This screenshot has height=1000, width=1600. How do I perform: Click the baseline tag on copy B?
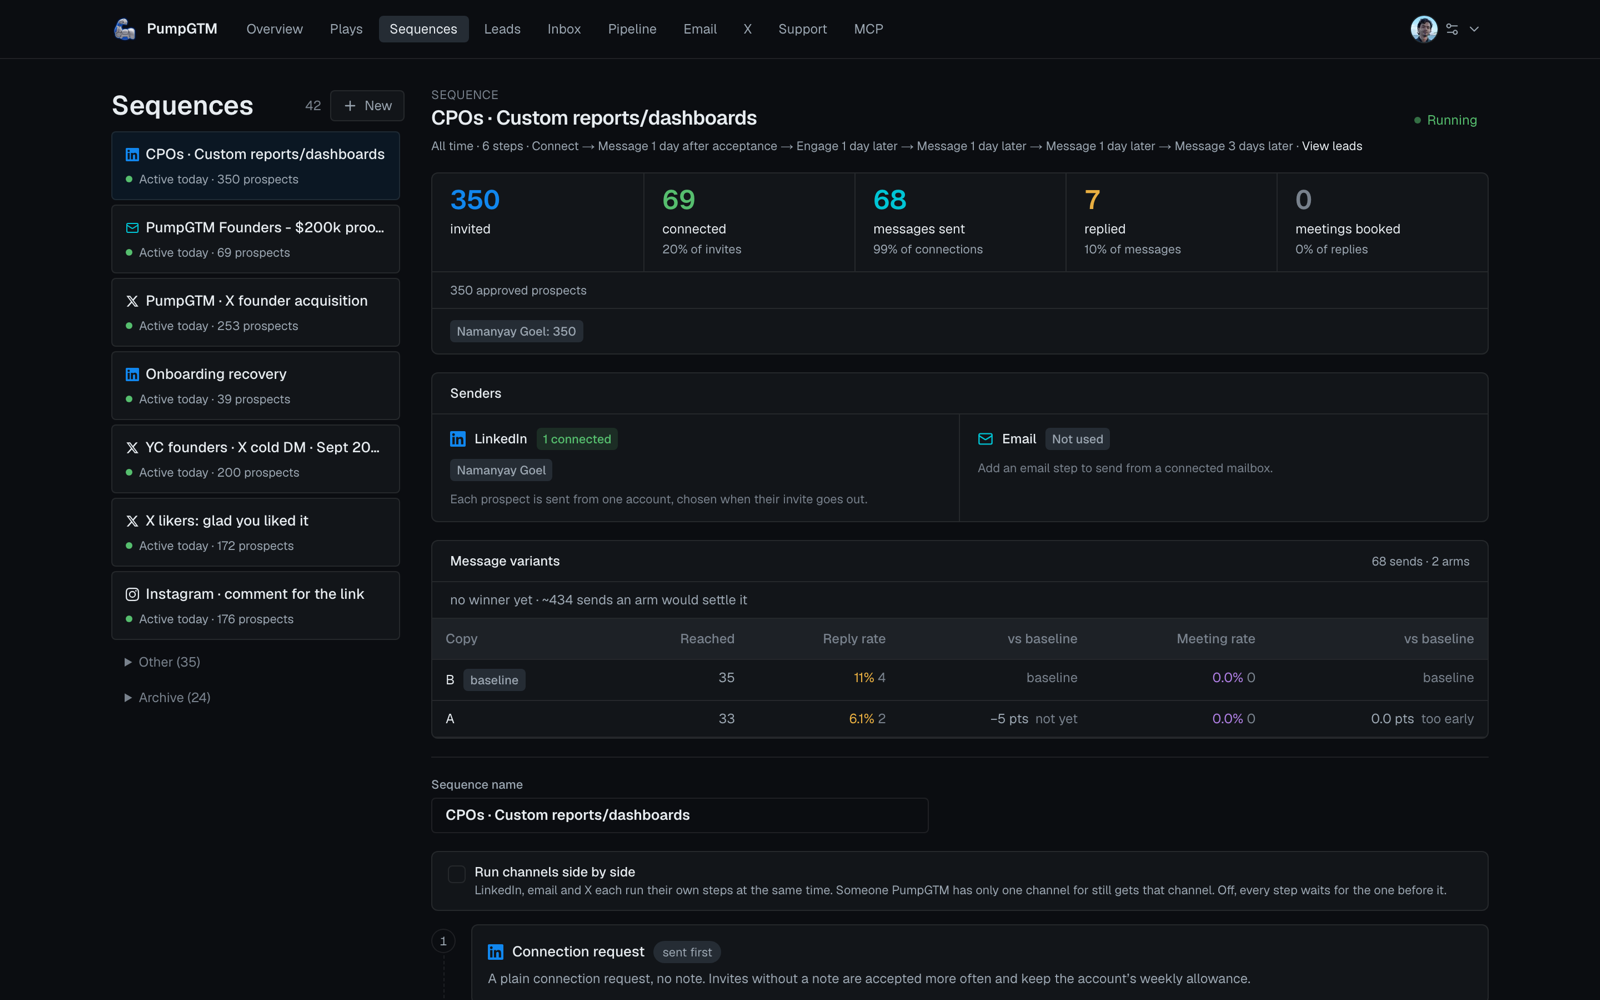click(x=494, y=680)
